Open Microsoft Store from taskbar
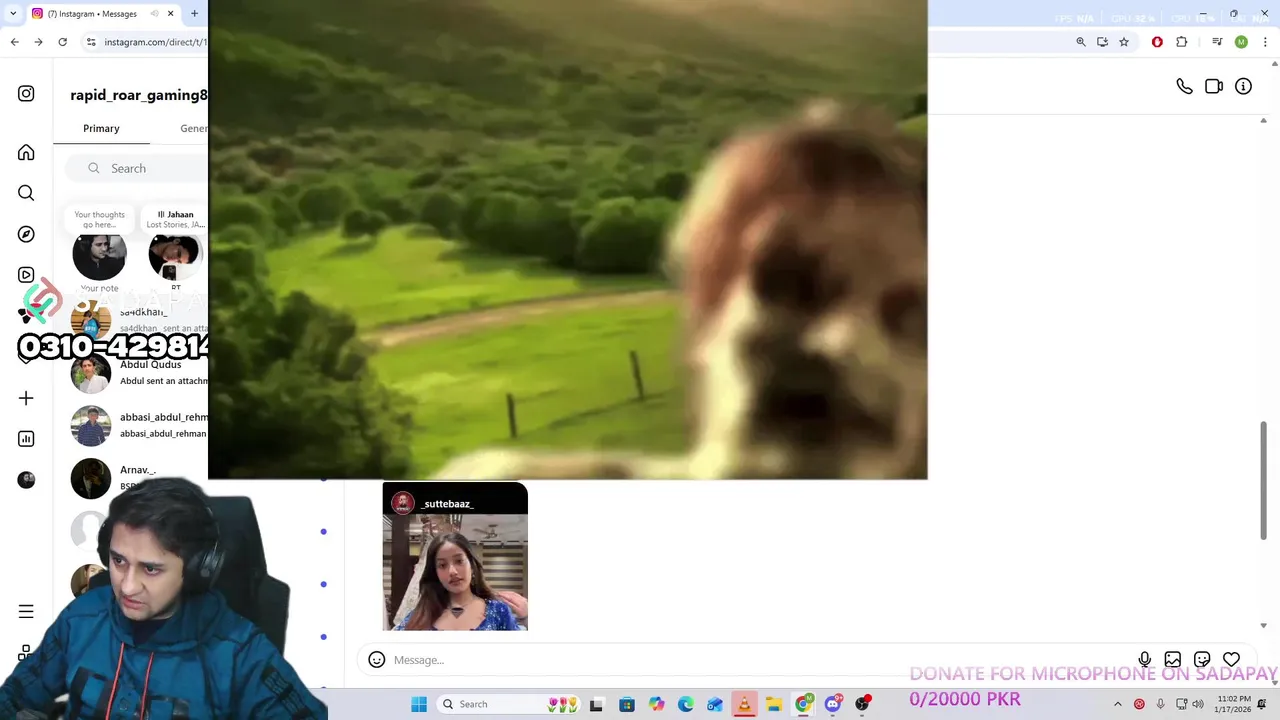This screenshot has height=720, width=1280. (x=627, y=704)
